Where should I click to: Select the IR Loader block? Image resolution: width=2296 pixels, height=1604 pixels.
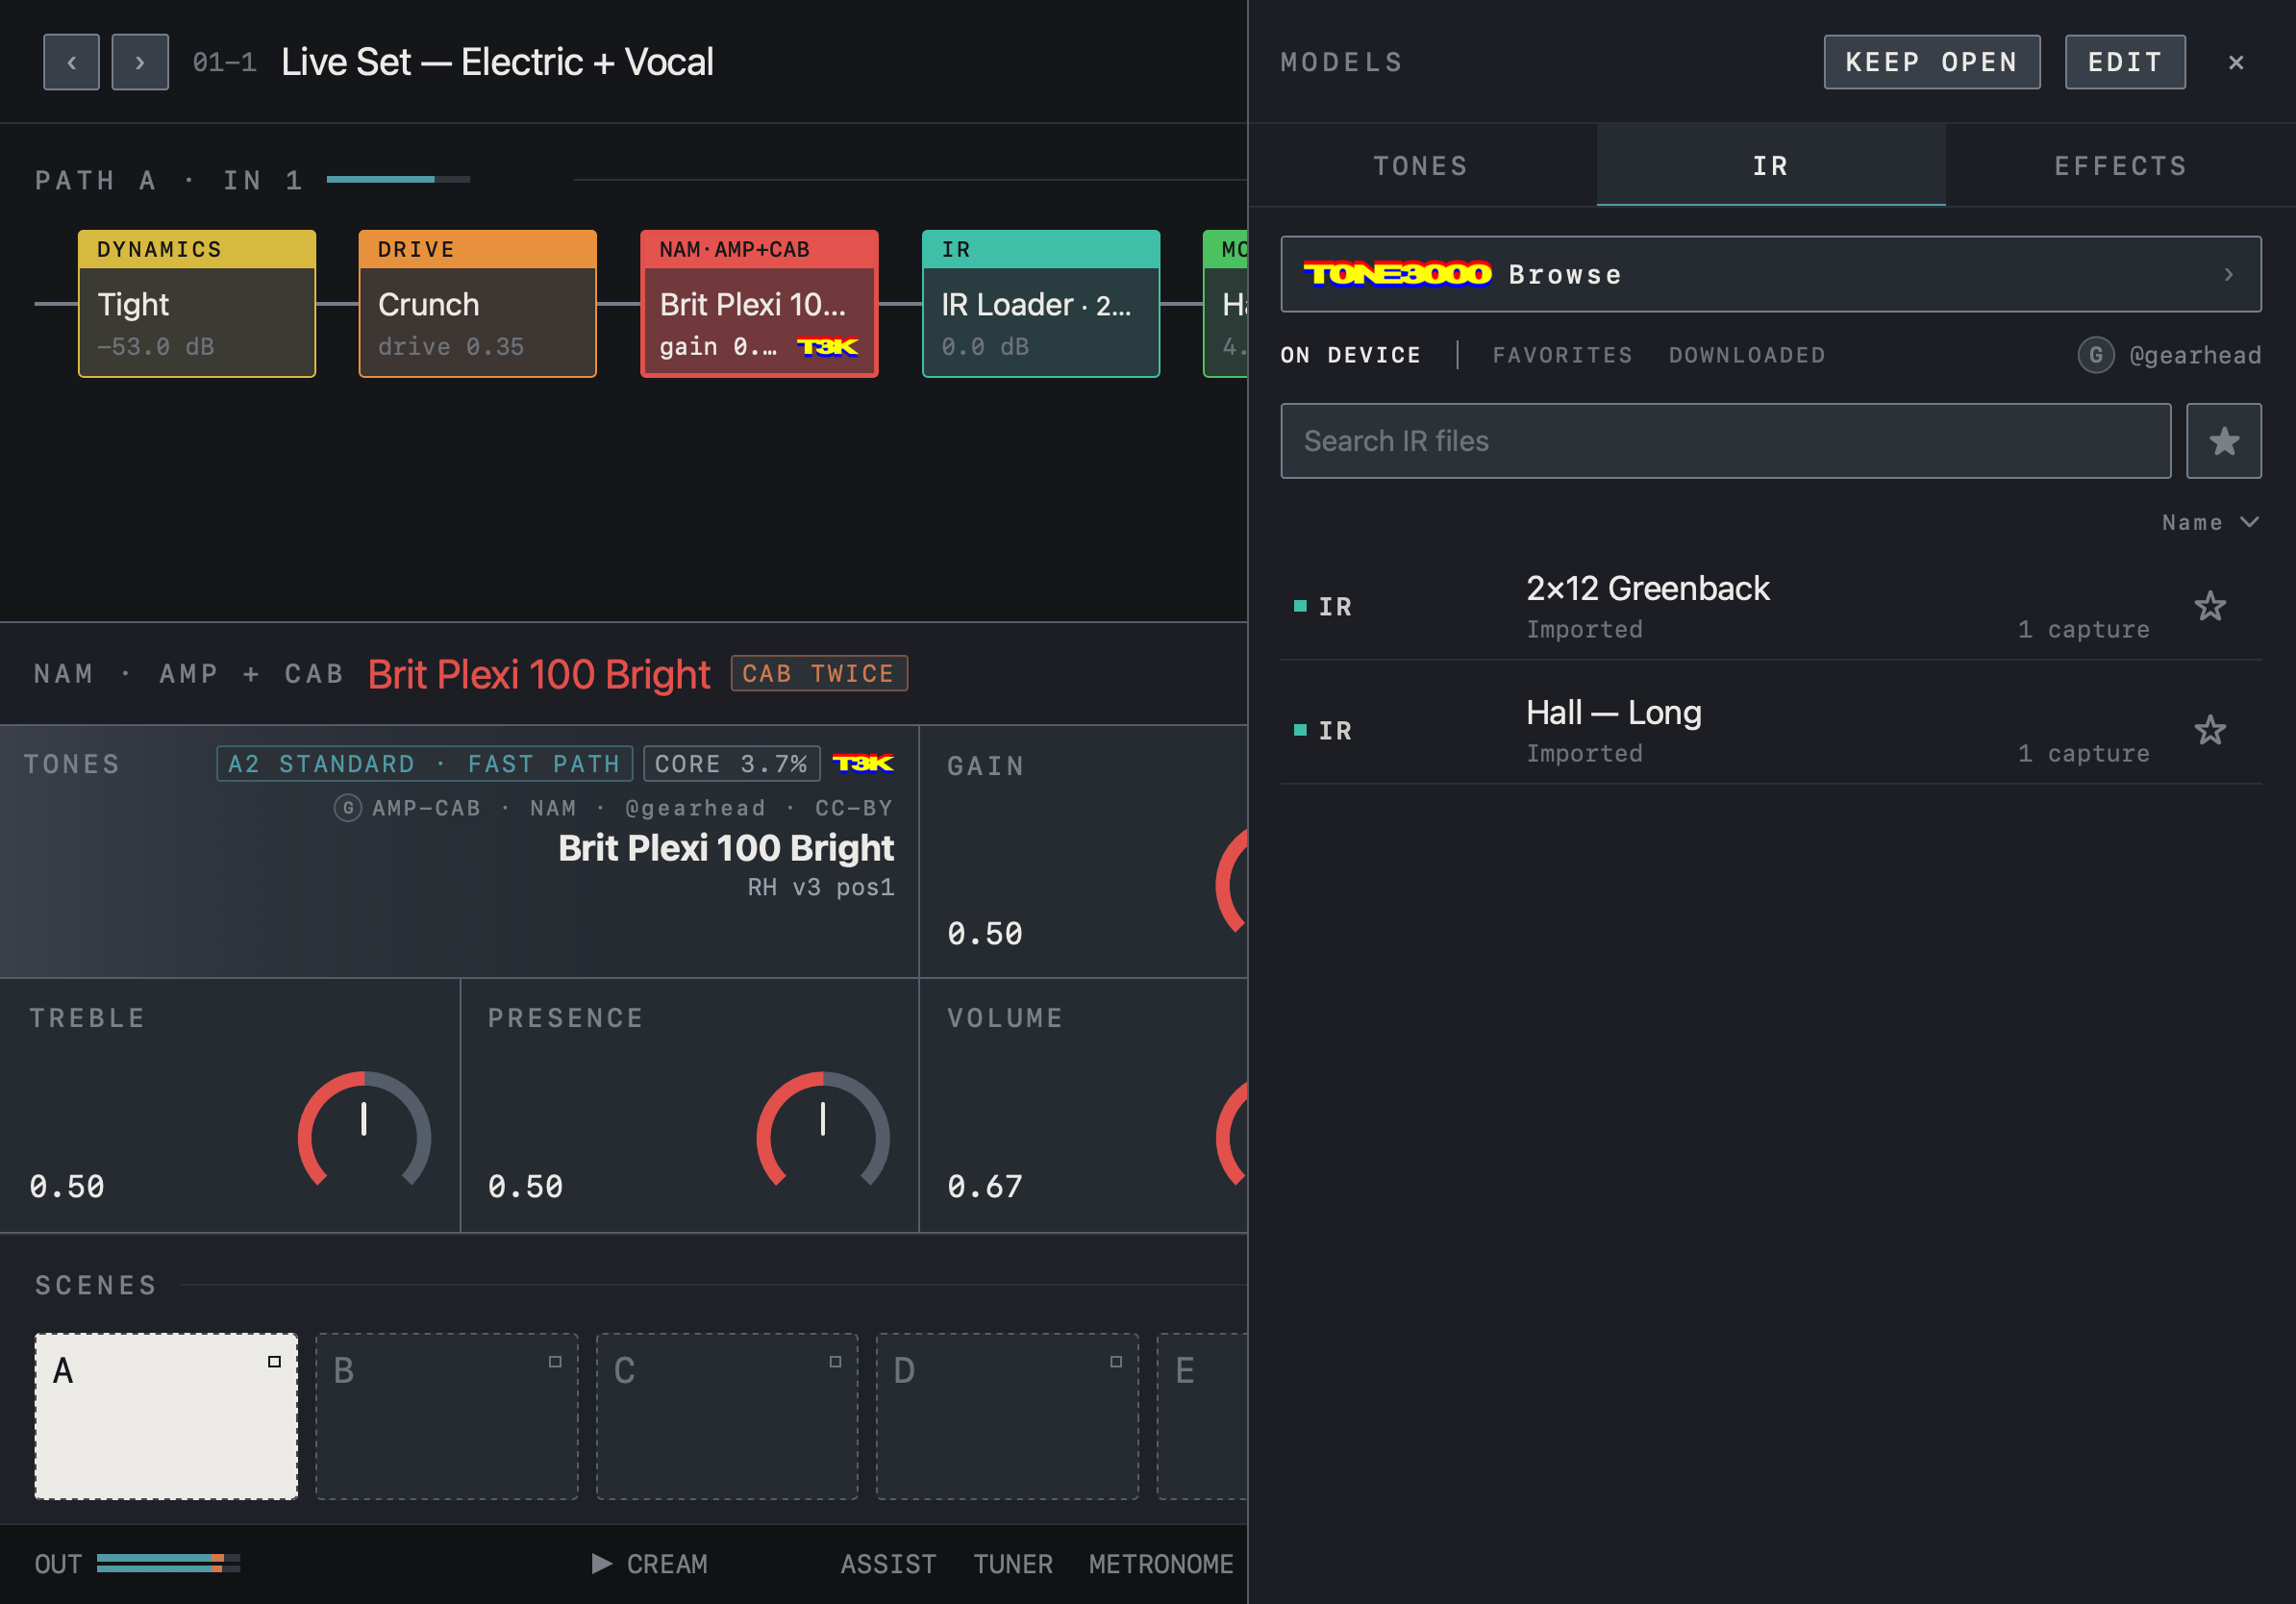click(1041, 303)
